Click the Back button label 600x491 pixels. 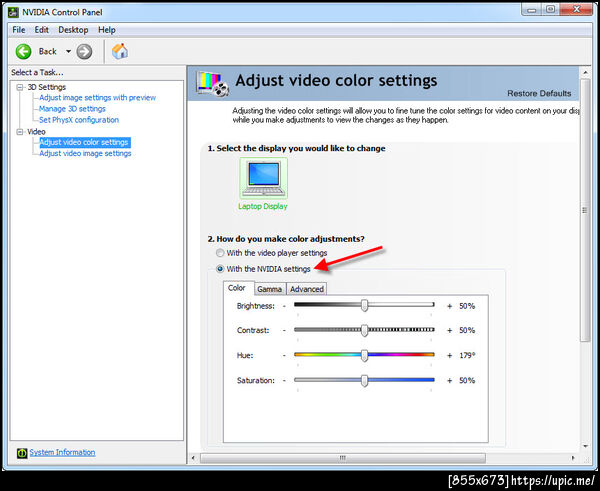click(x=47, y=51)
